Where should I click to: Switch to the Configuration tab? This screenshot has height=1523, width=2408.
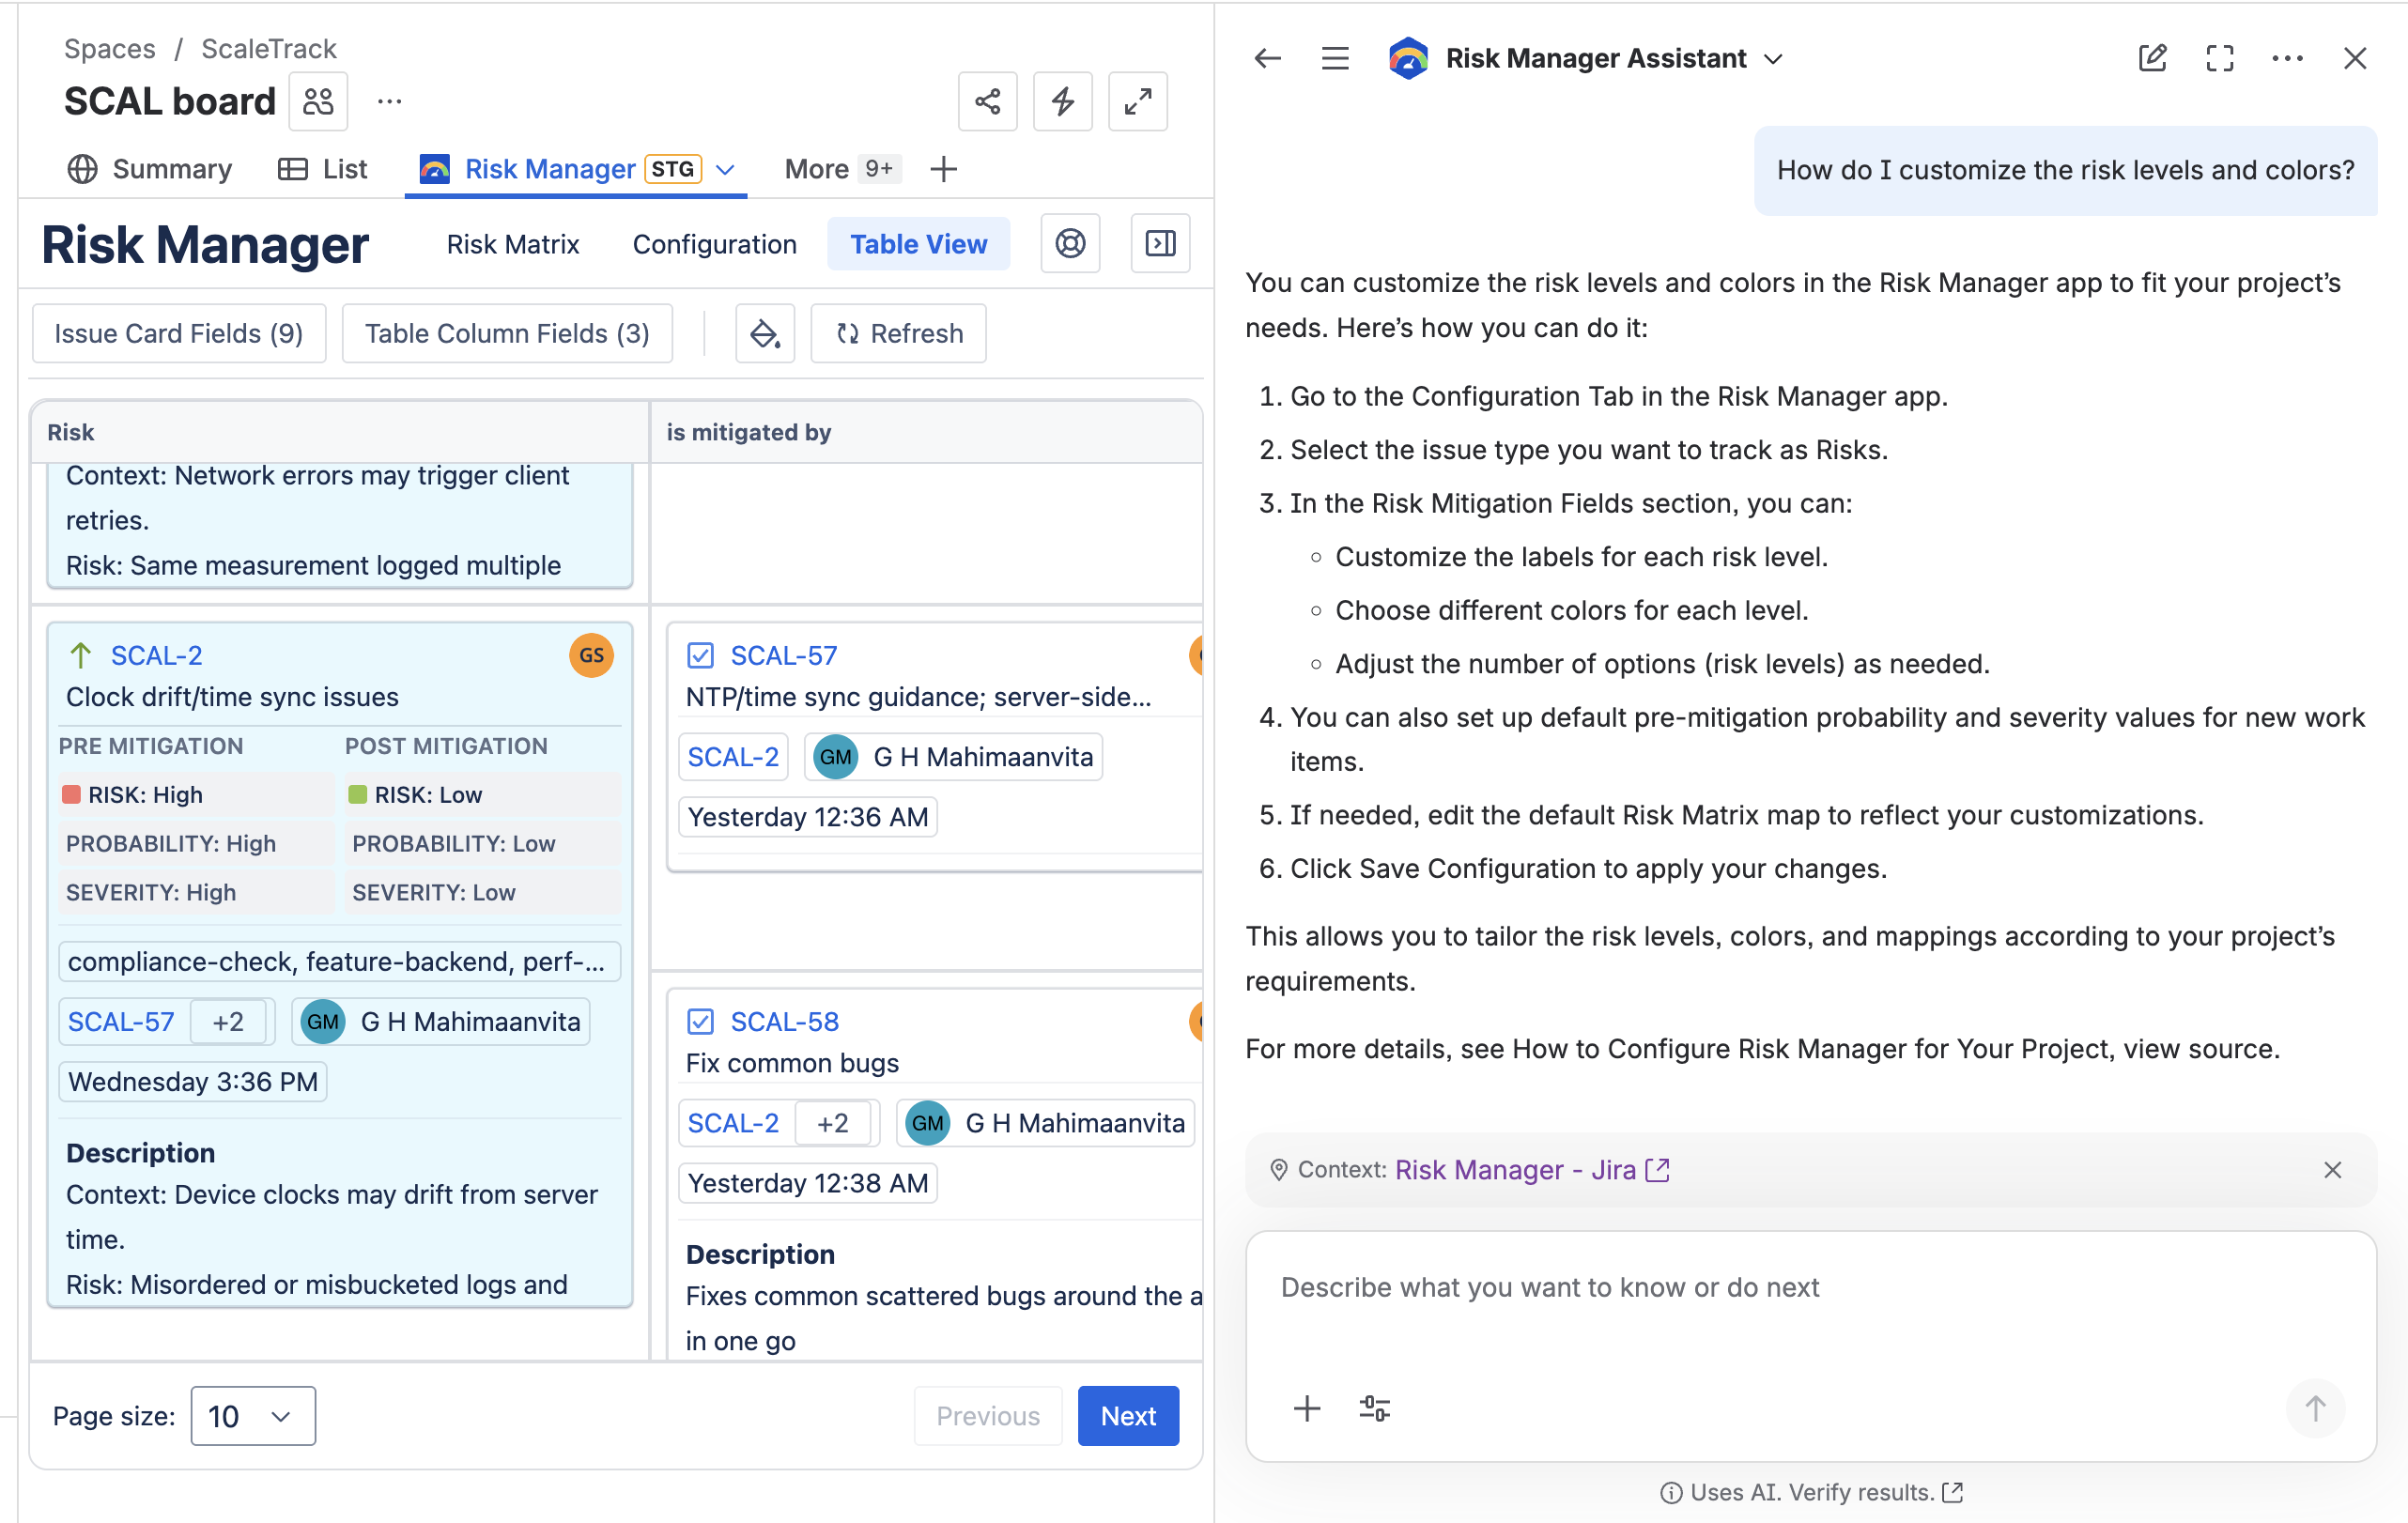[x=714, y=244]
